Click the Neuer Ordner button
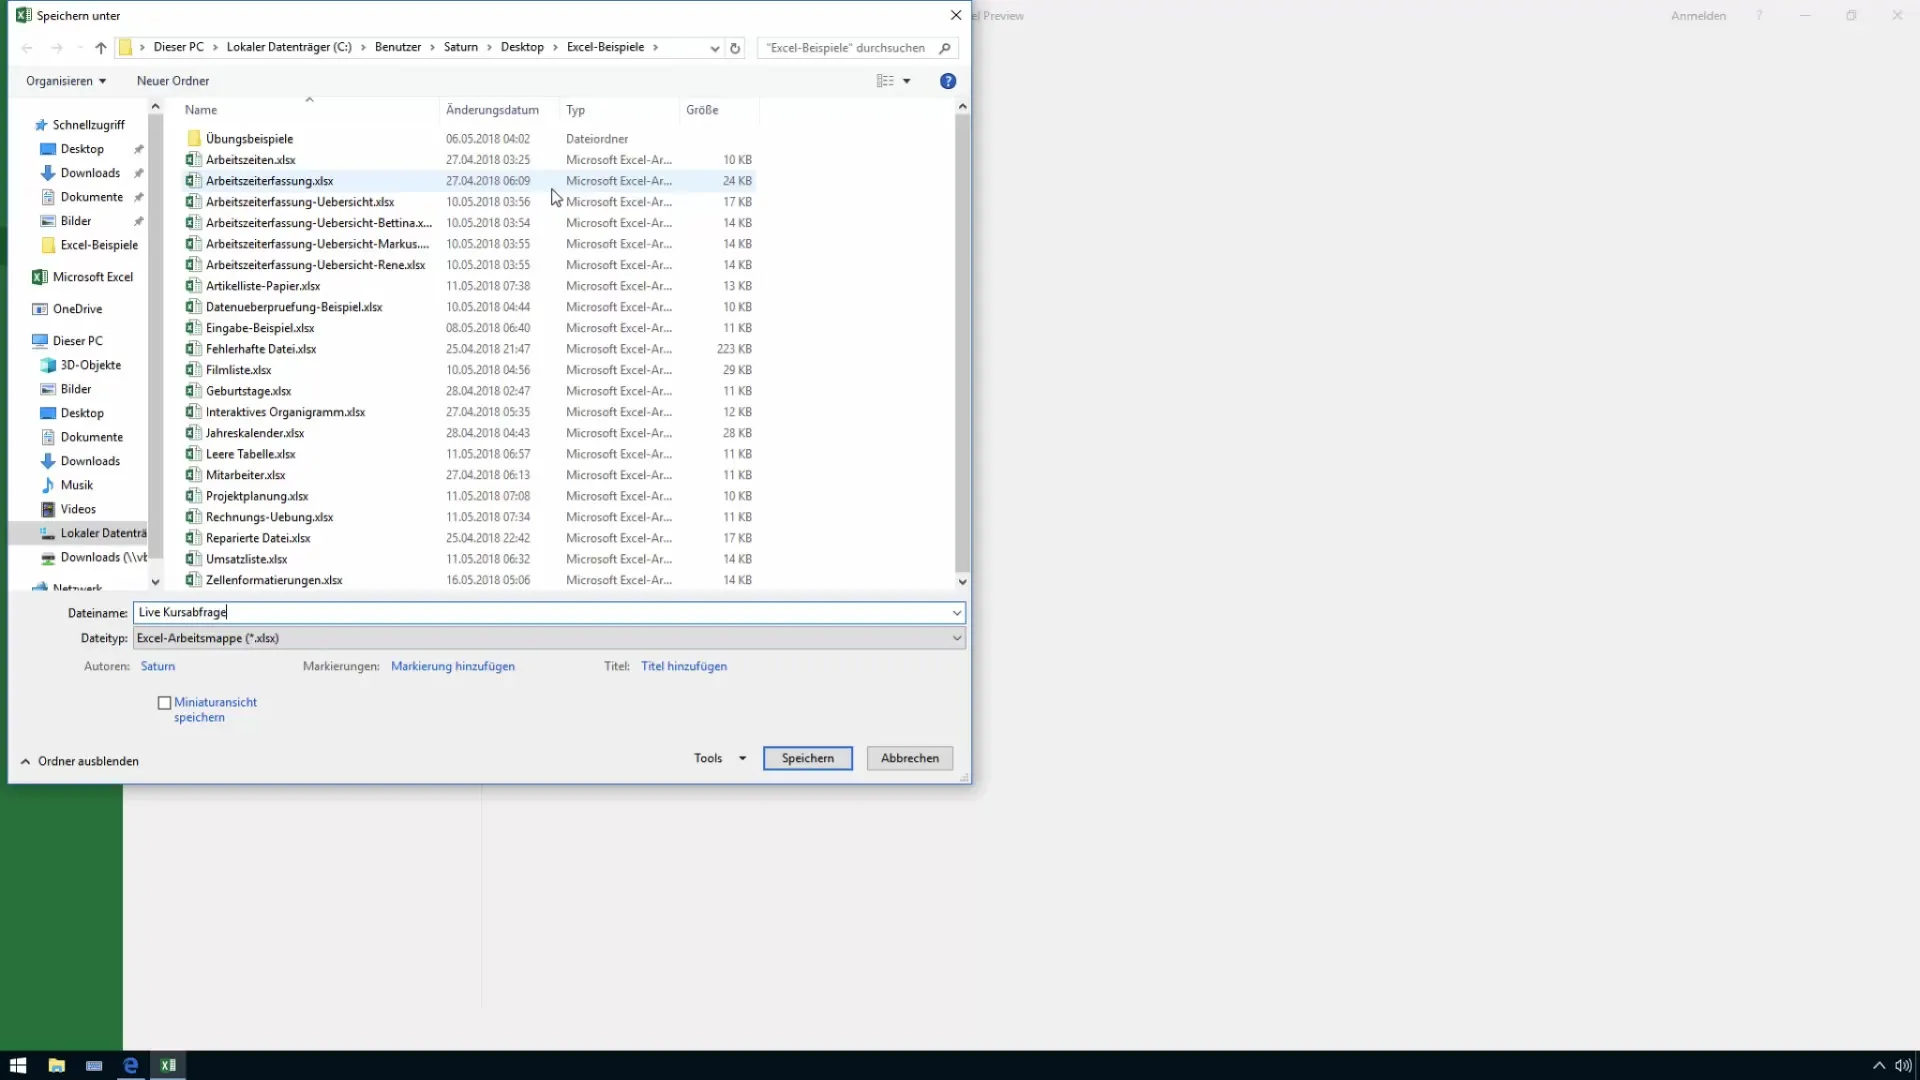The height and width of the screenshot is (1080, 1920). tap(173, 80)
